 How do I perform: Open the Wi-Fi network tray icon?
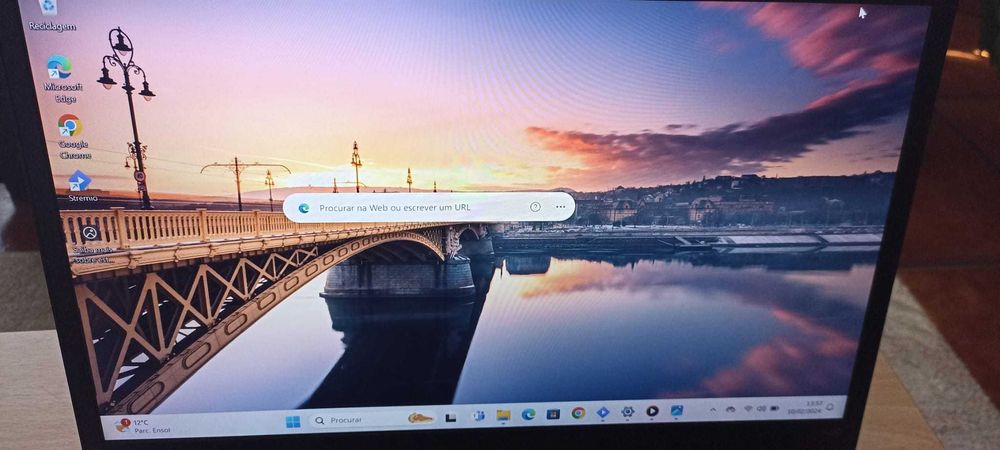(747, 409)
